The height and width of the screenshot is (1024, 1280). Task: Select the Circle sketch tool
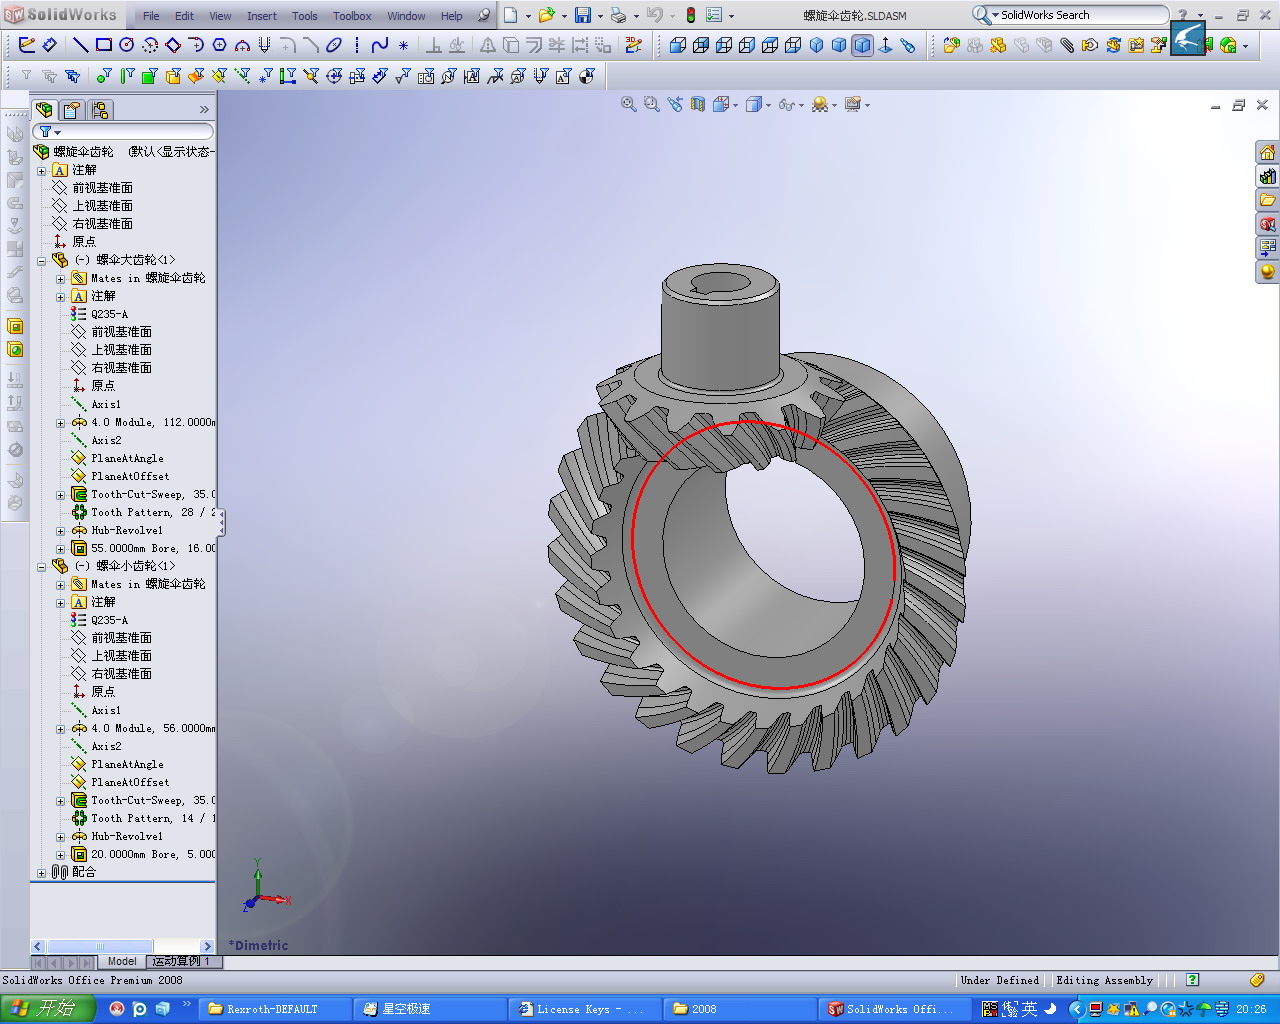click(126, 45)
